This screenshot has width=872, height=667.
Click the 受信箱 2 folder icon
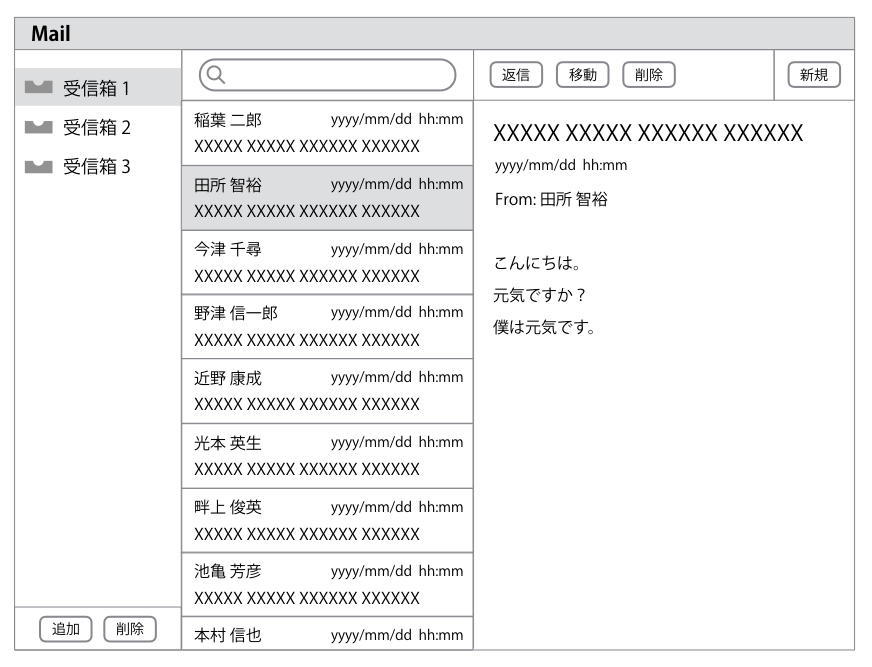[38, 127]
